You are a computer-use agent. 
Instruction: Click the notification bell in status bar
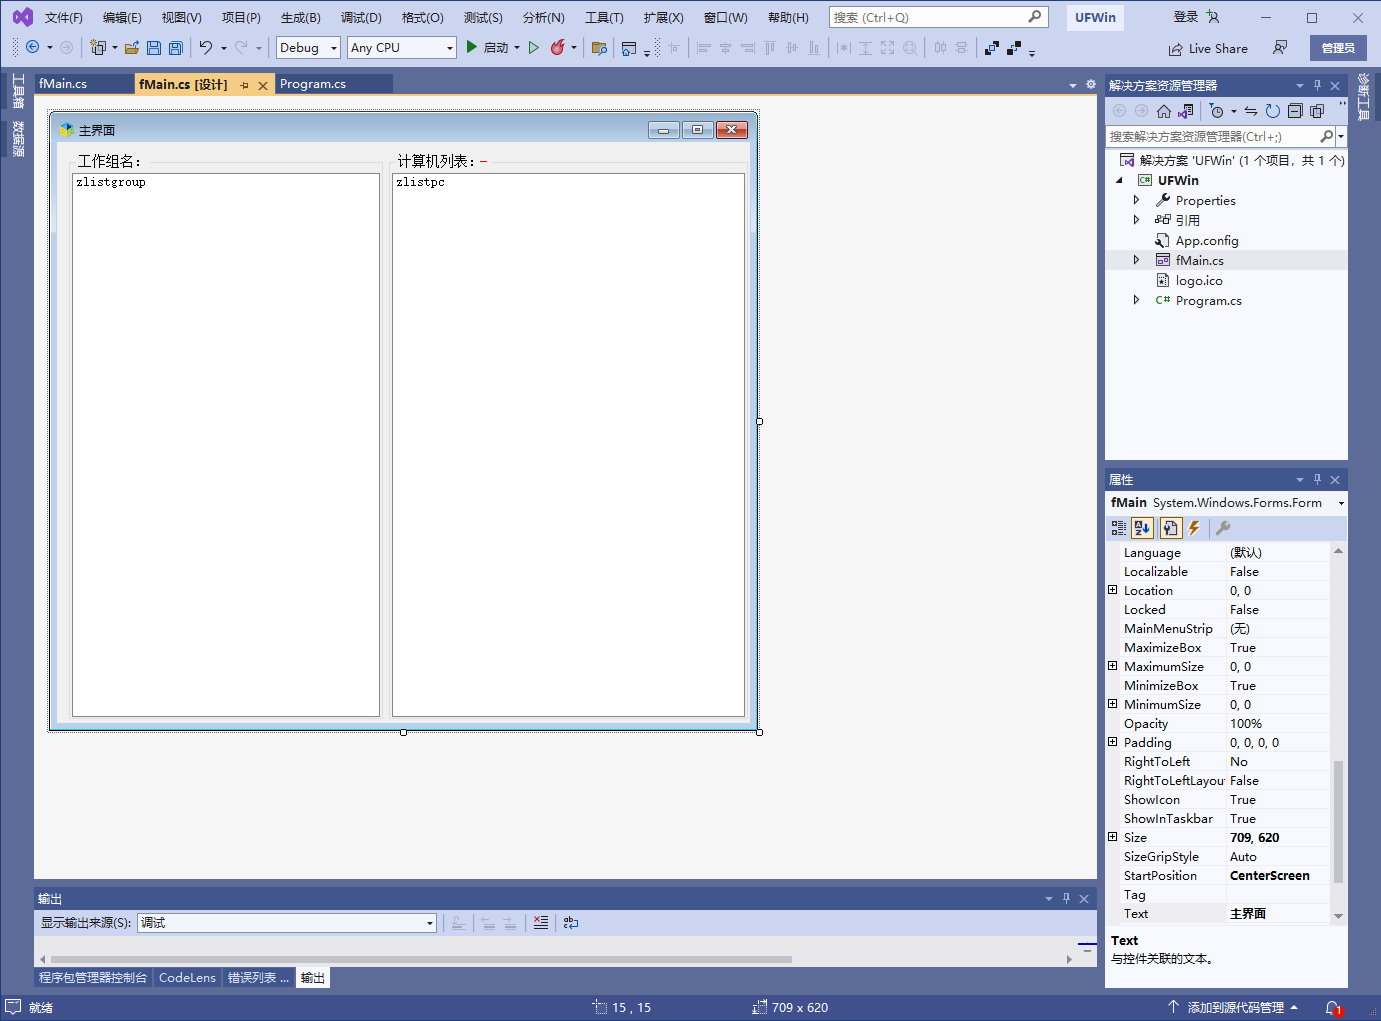point(1332,1008)
